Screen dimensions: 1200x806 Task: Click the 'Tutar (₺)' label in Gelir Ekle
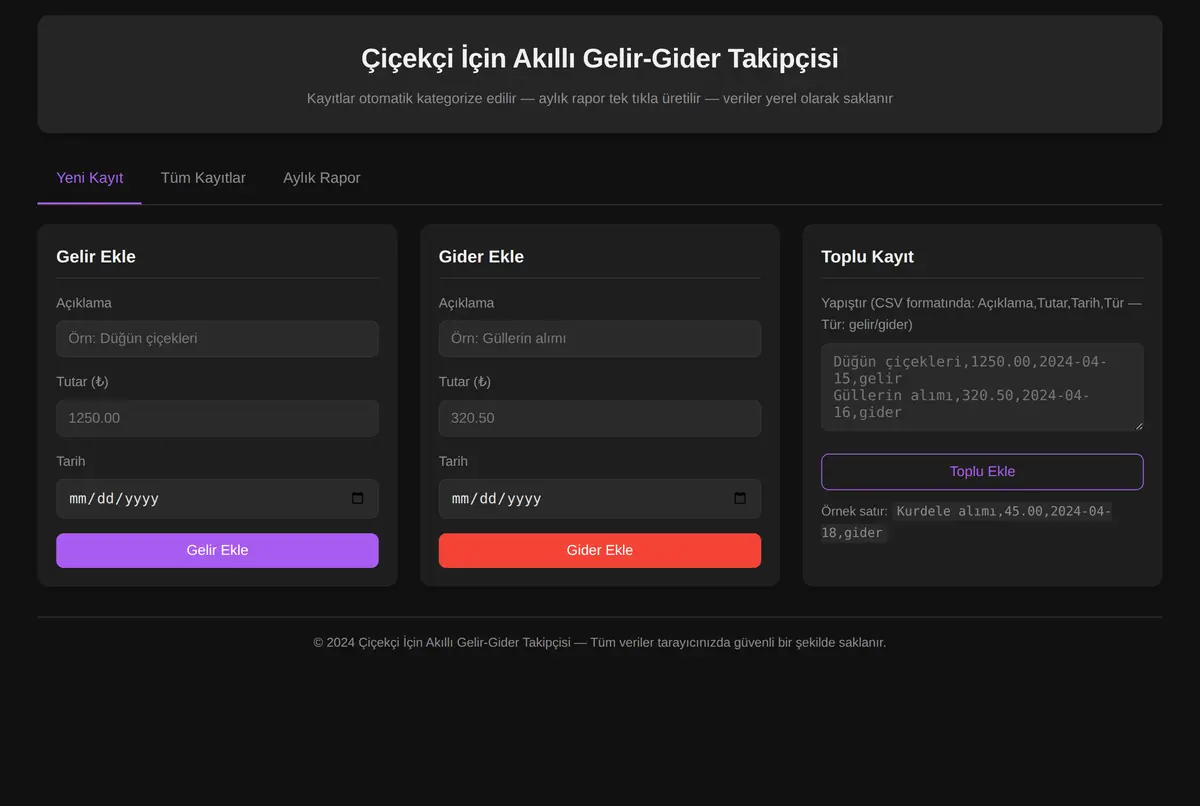pyautogui.click(x=82, y=382)
